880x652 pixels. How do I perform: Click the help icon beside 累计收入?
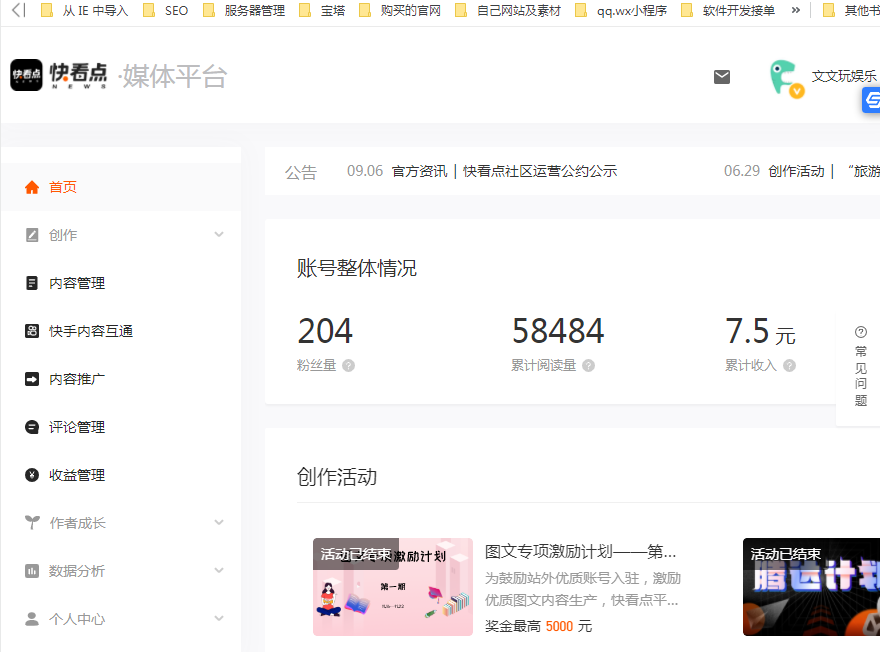point(789,365)
